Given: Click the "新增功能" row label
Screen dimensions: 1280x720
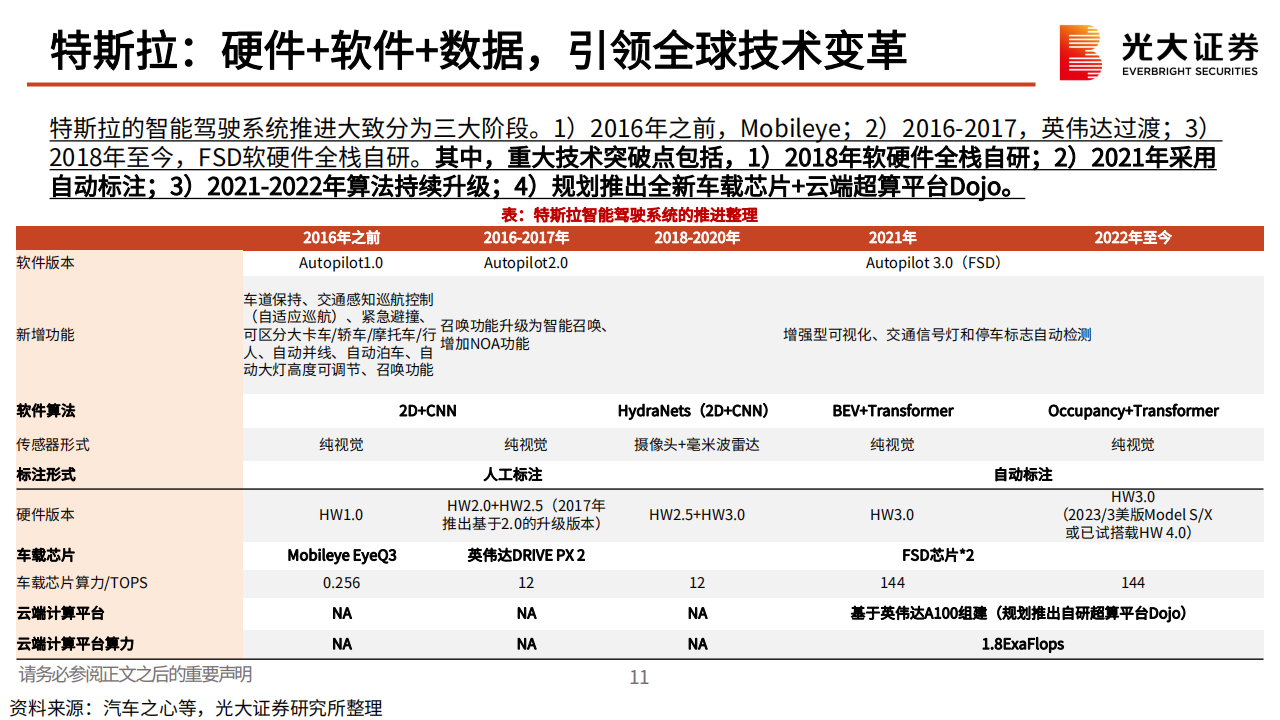Looking at the screenshot, I should coord(45,335).
